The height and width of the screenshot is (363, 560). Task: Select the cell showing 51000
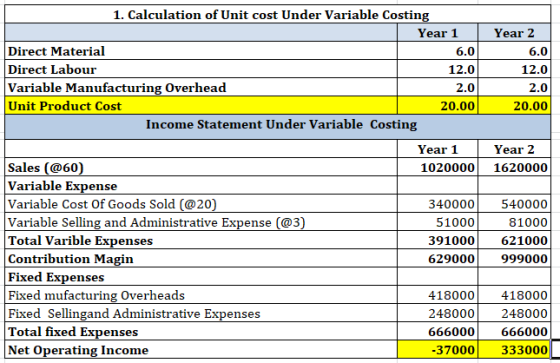438,222
